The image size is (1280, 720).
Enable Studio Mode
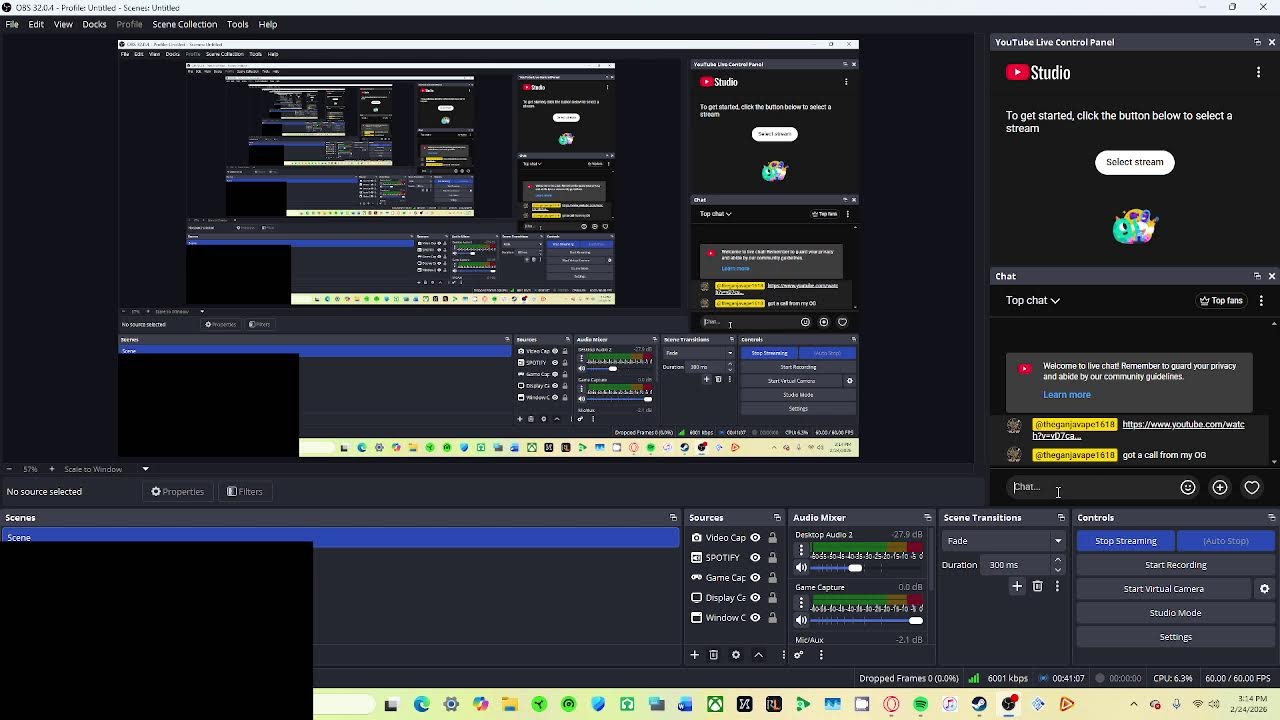[x=1176, y=613]
